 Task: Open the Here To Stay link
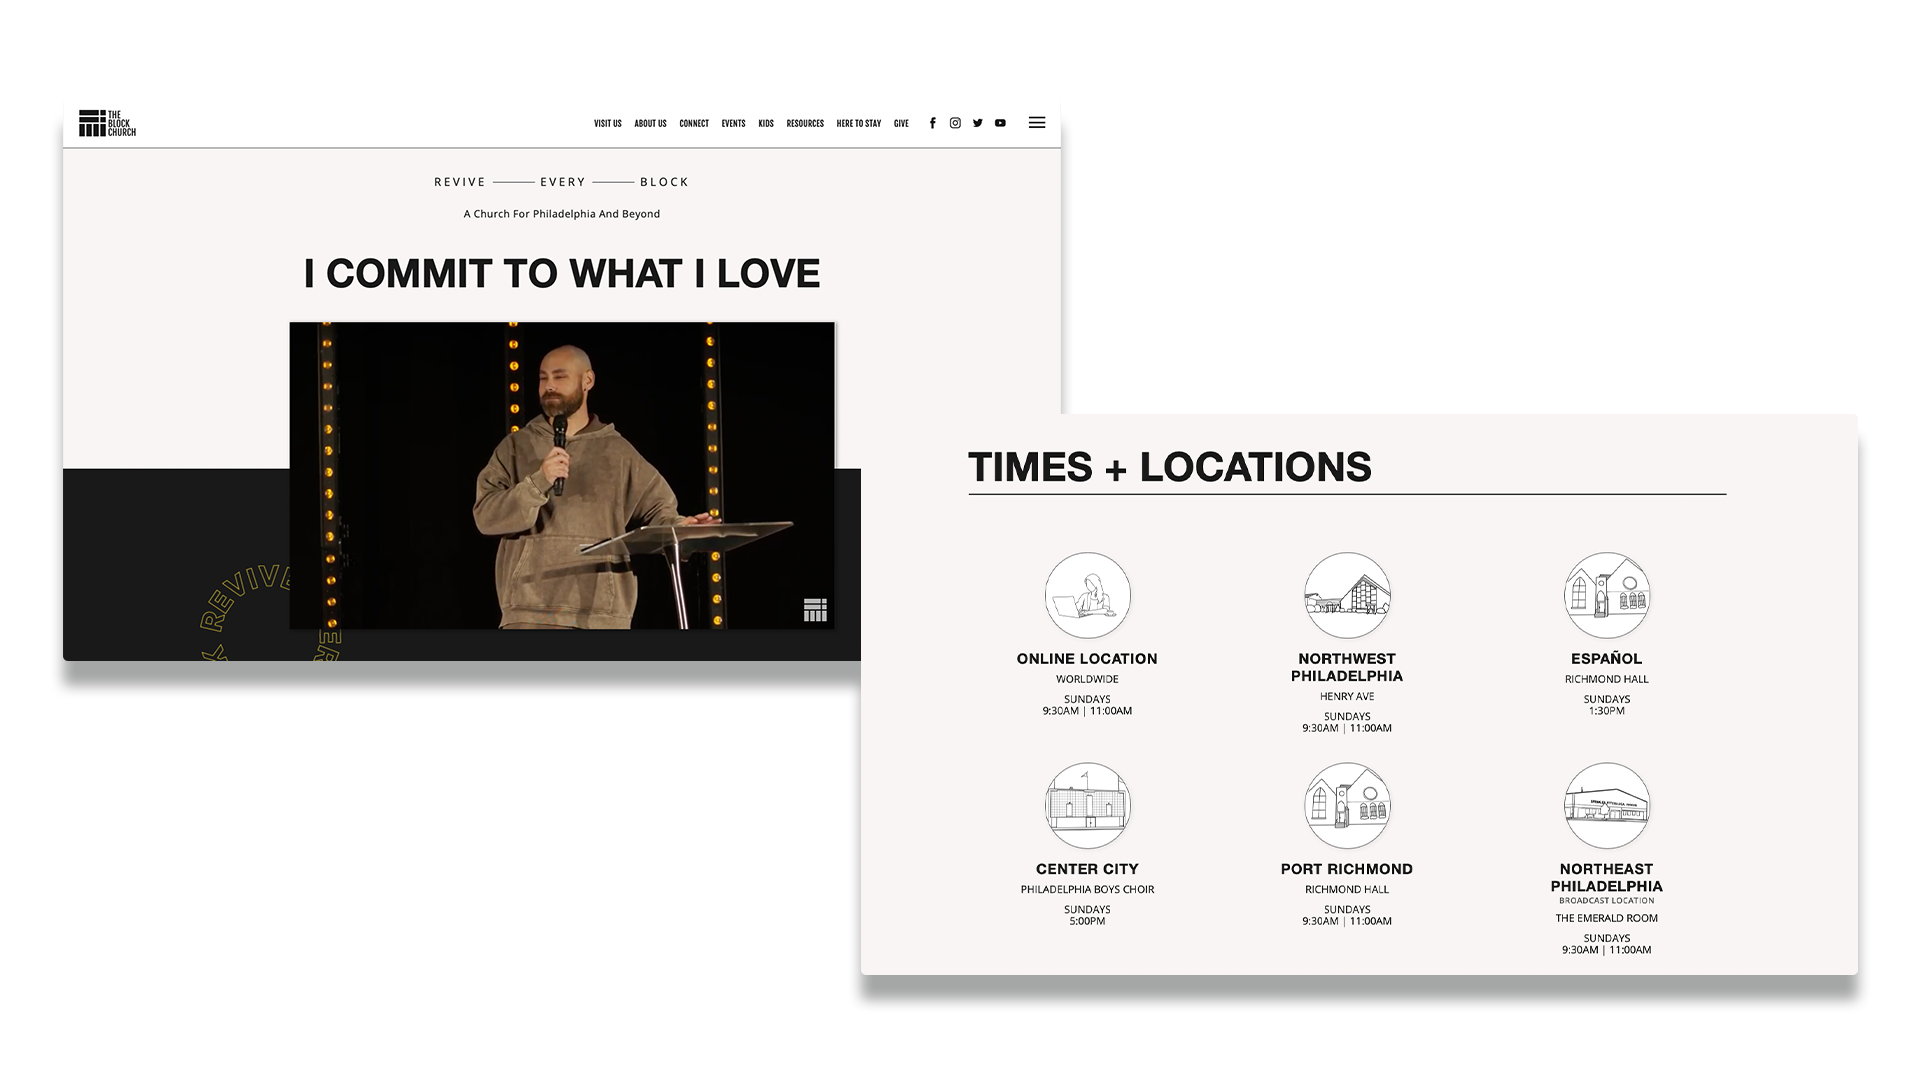point(858,124)
